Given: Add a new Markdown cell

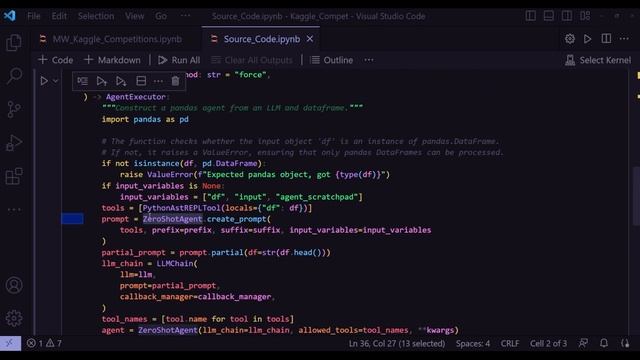Looking at the screenshot, I should 112,60.
